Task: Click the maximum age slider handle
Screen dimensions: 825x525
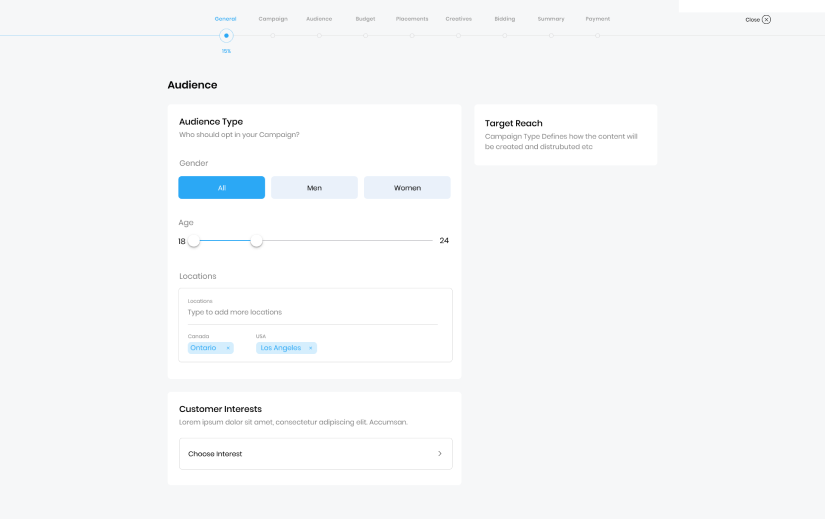Action: coord(256,240)
